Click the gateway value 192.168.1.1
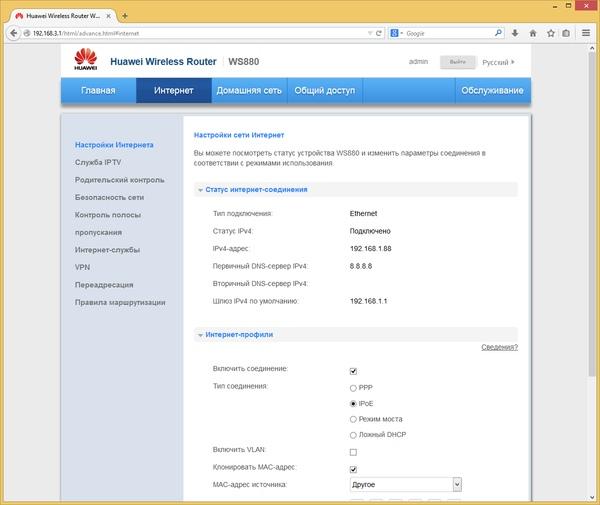The width and height of the screenshot is (600, 505). click(x=368, y=301)
